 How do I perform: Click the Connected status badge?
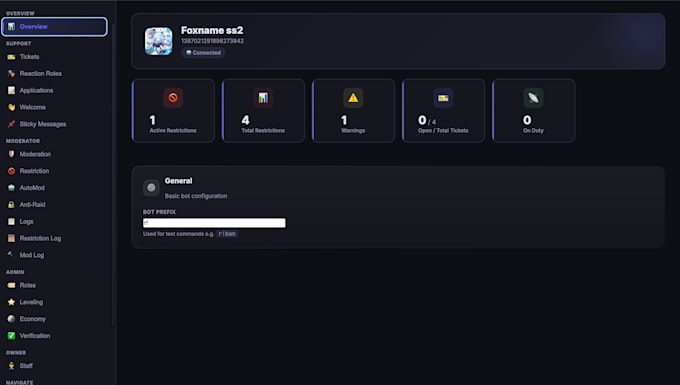click(203, 52)
